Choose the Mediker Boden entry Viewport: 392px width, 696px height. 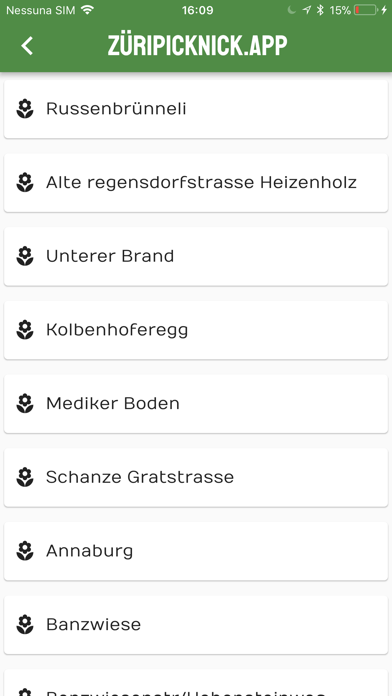[196, 404]
